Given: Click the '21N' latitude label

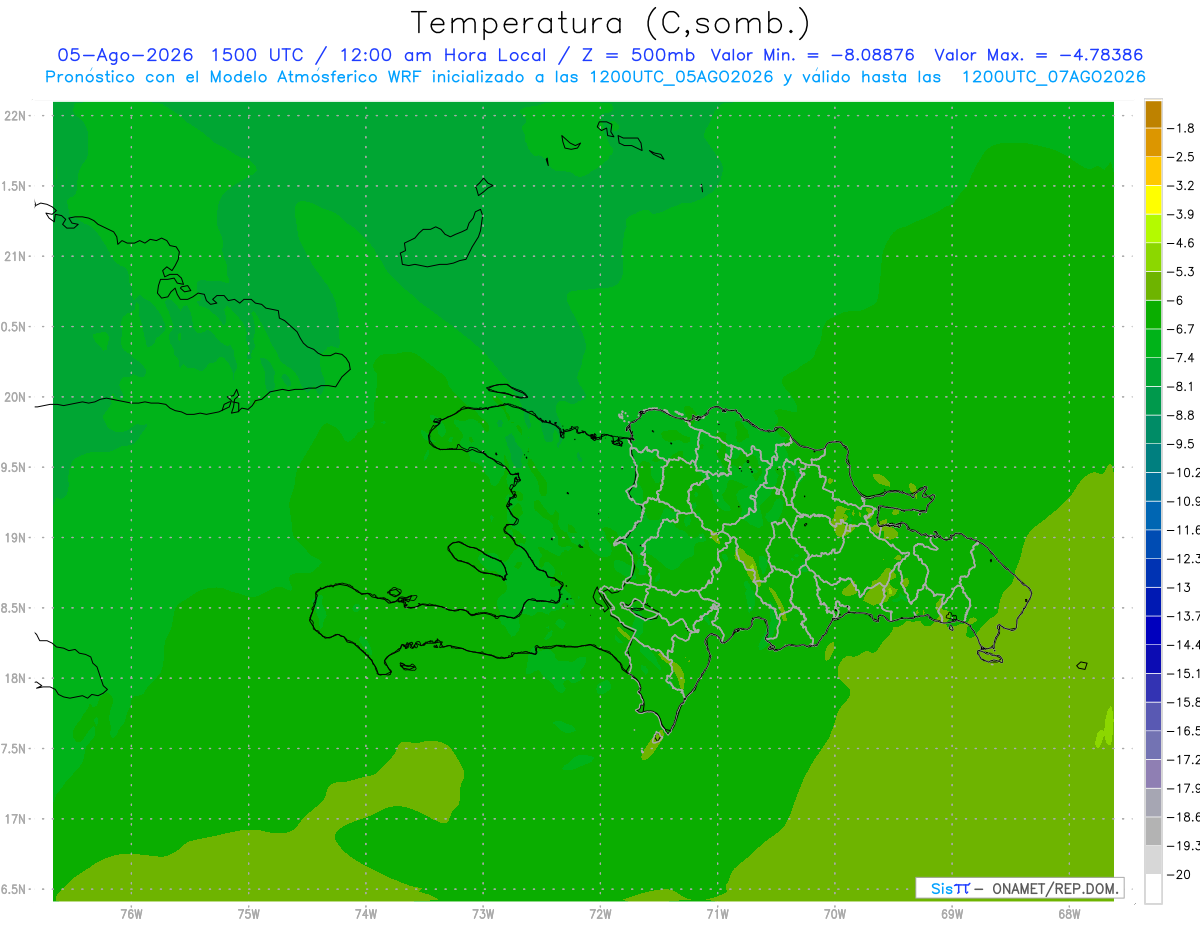Looking at the screenshot, I should click(16, 256).
